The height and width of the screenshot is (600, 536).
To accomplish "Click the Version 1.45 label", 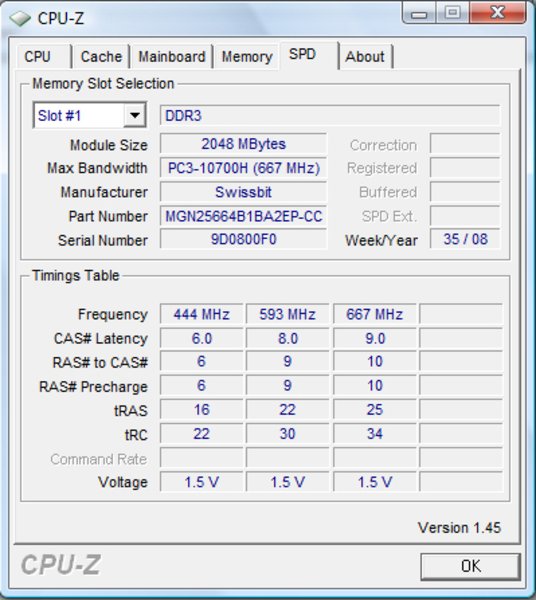I will (459, 528).
